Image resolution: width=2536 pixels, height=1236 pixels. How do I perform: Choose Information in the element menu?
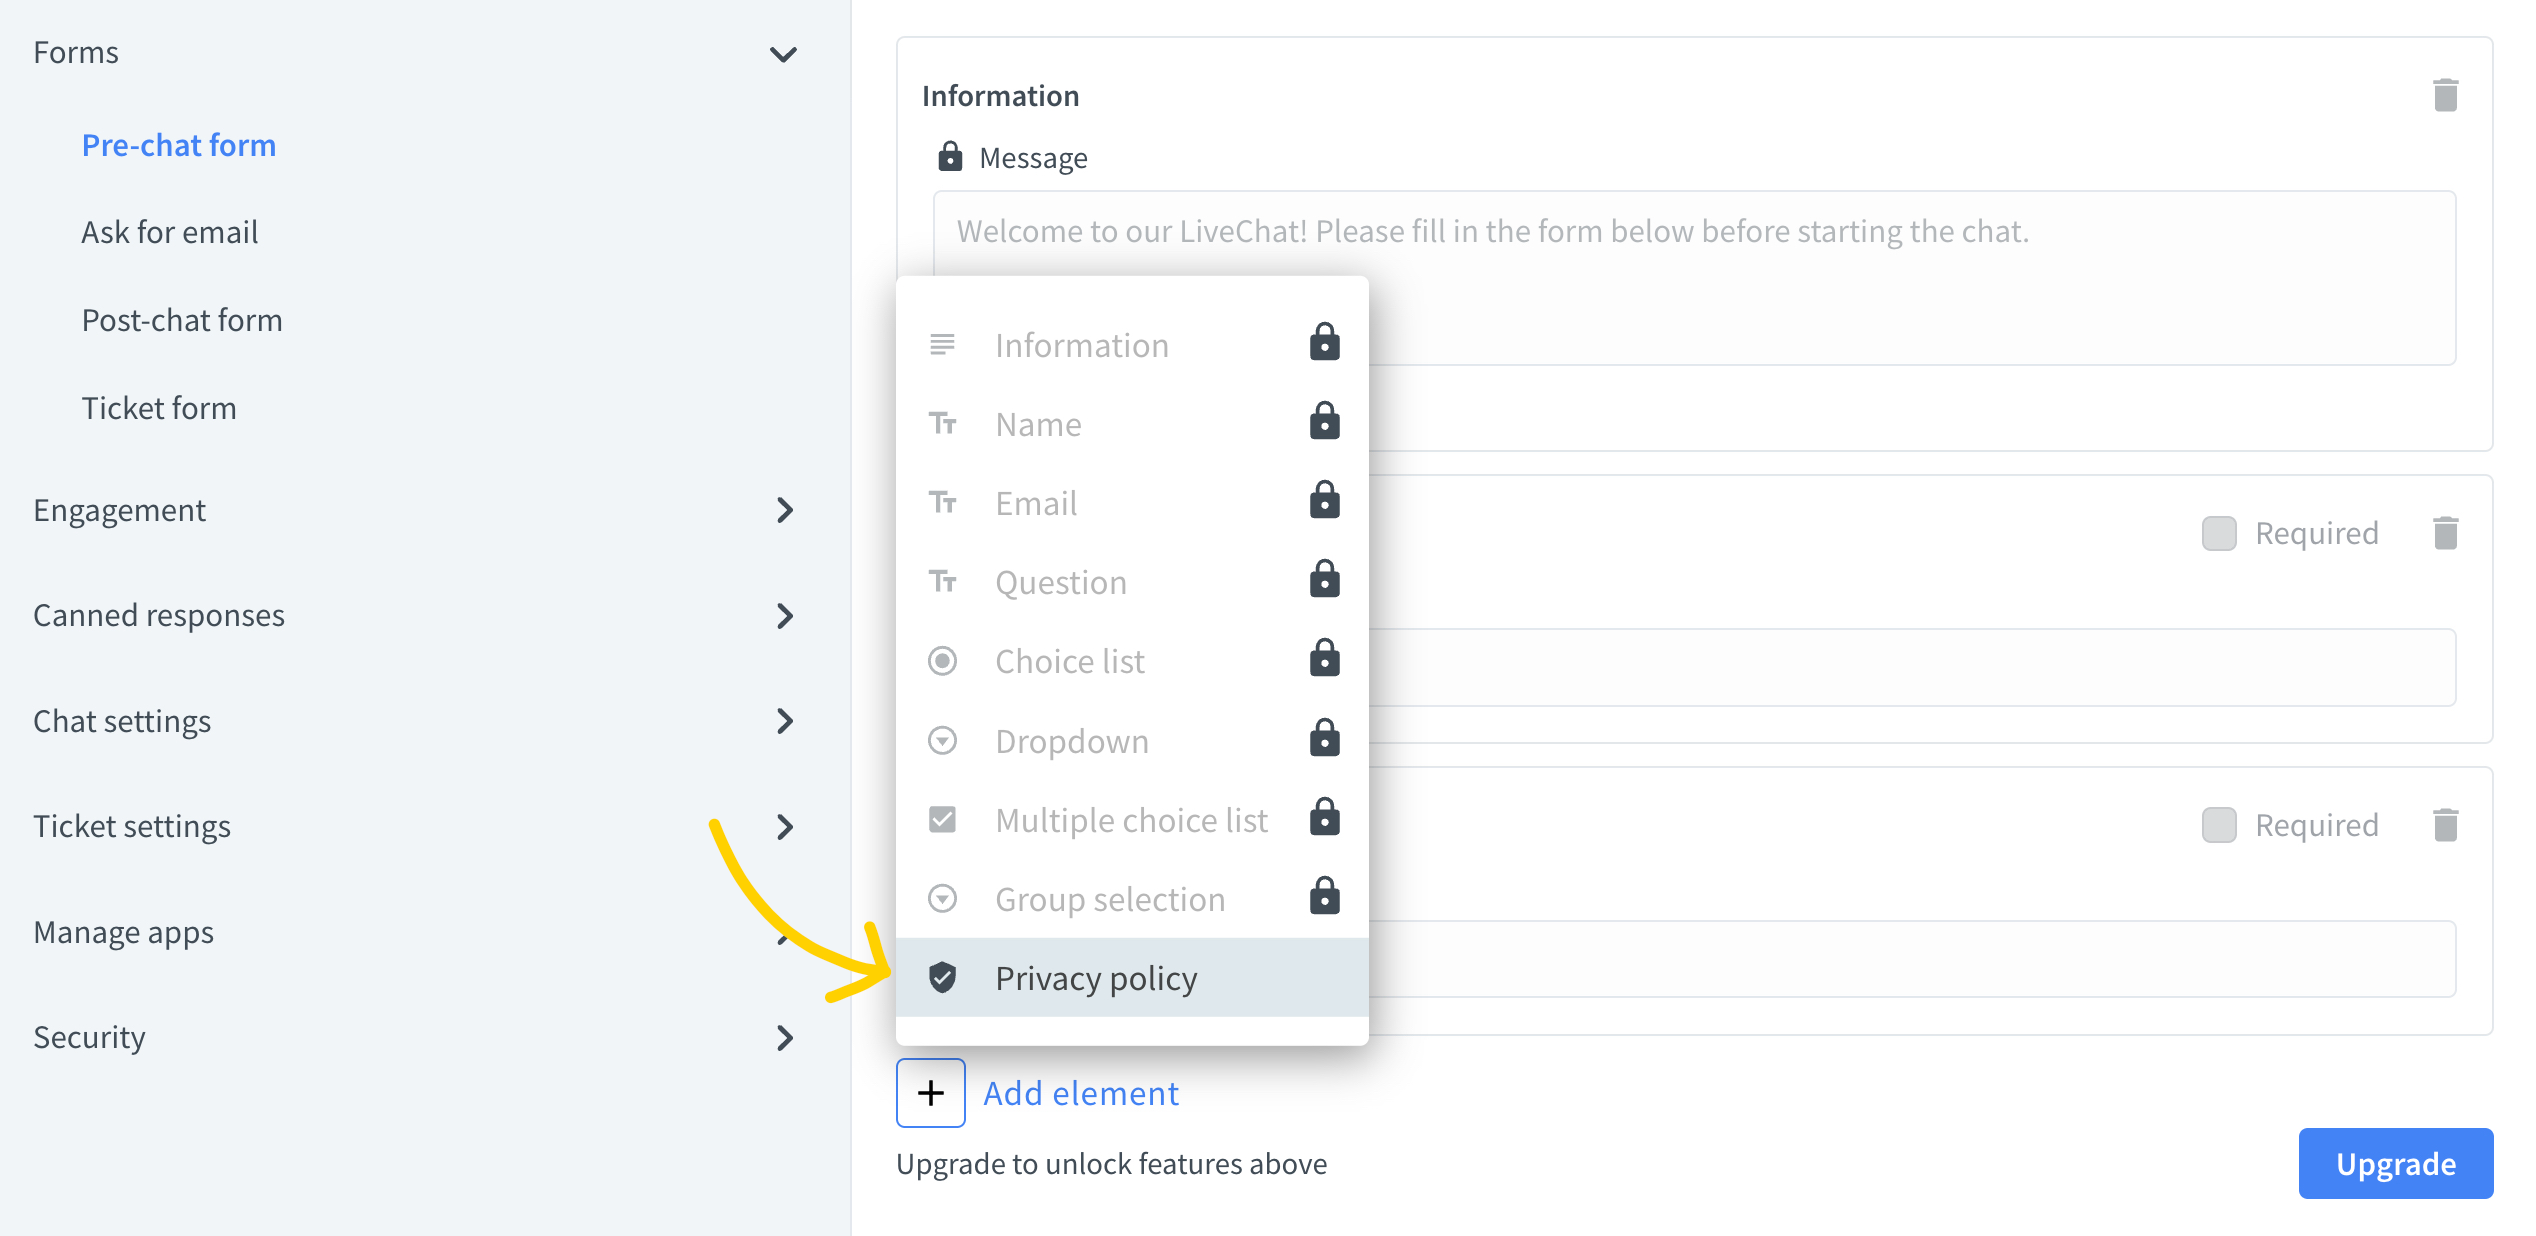(1132, 345)
